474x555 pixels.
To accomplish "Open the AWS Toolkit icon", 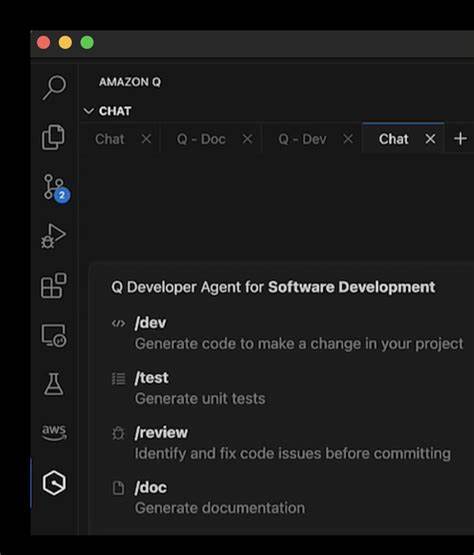I will (54, 432).
